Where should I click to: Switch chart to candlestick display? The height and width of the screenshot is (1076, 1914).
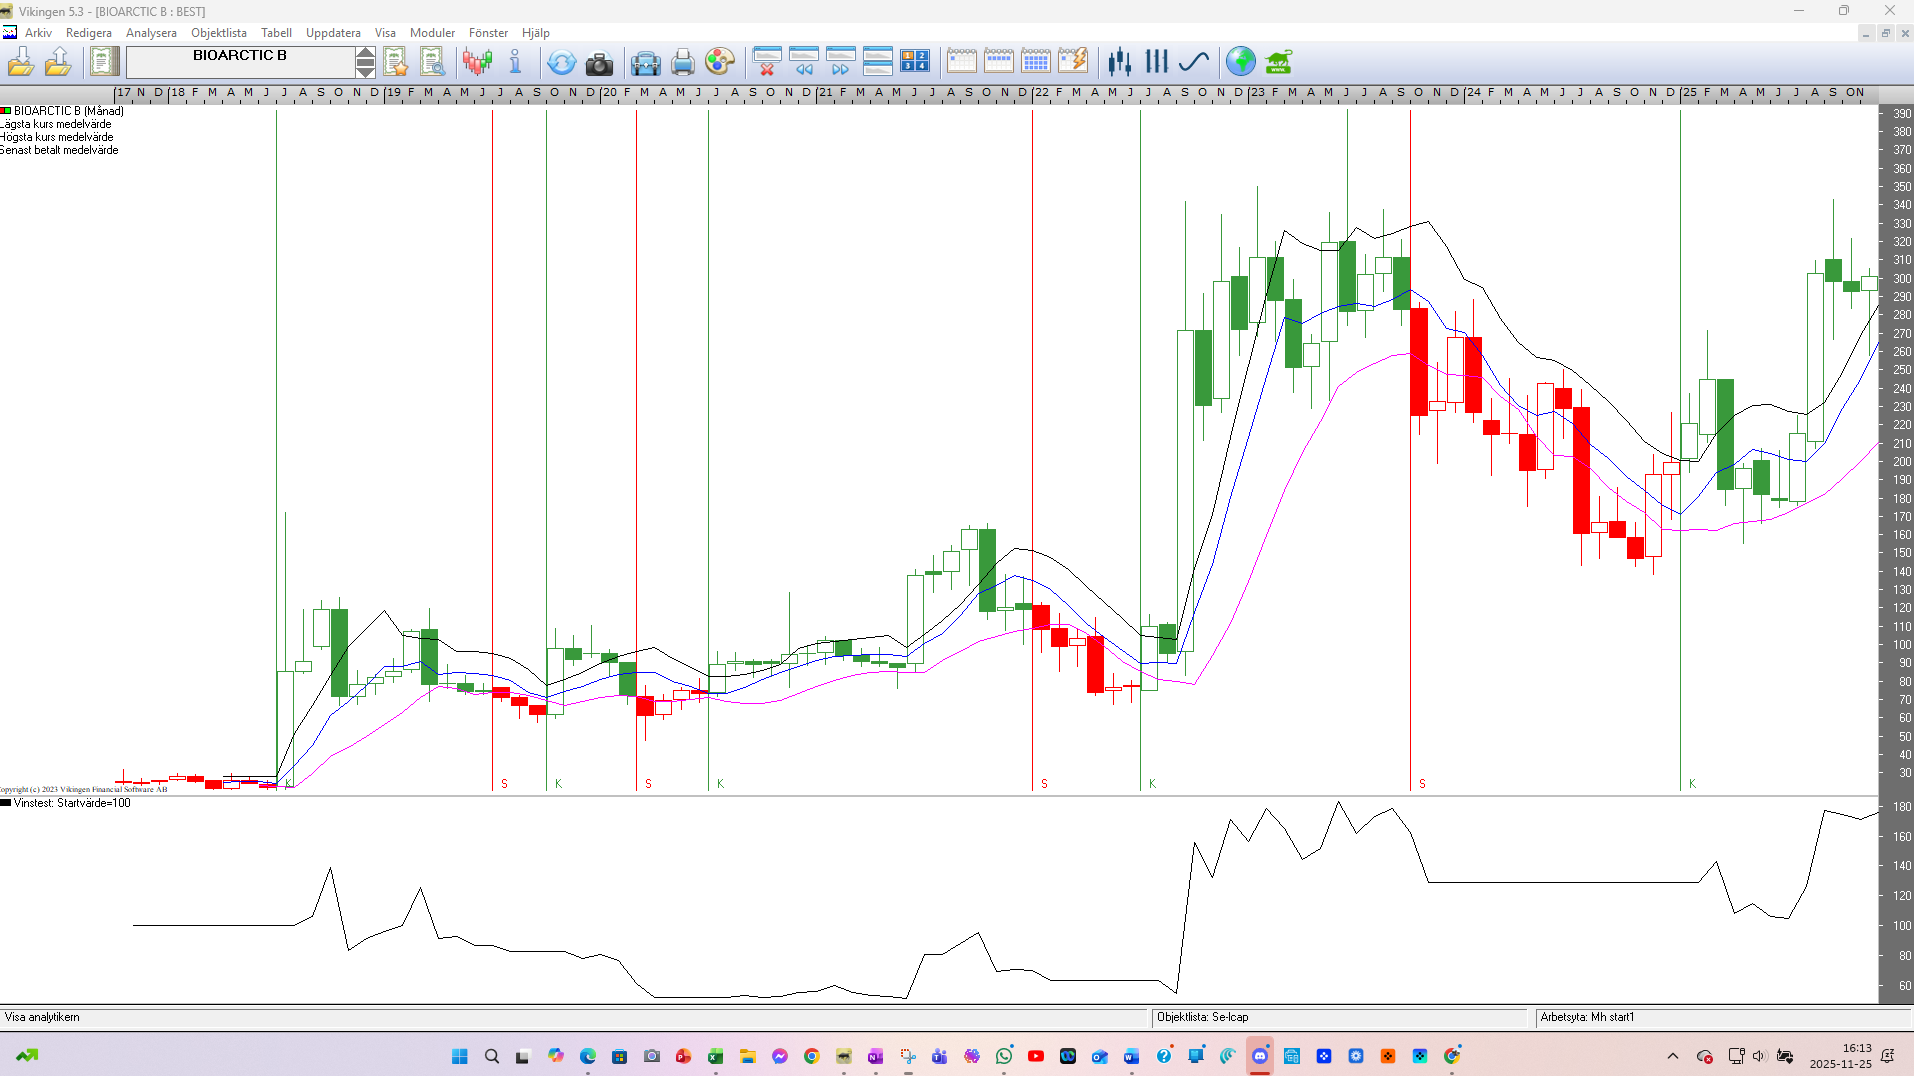(x=1119, y=62)
